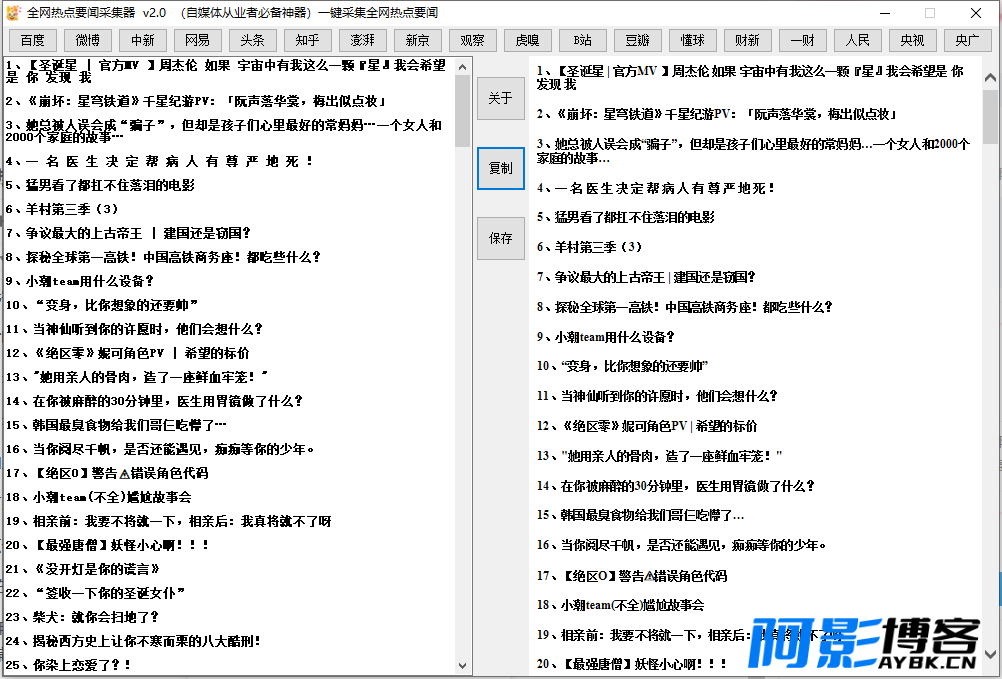Image resolution: width=1002 pixels, height=679 pixels.
Task: Click the right panel's scroll-down arrow
Action: pyautogui.click(x=990, y=655)
